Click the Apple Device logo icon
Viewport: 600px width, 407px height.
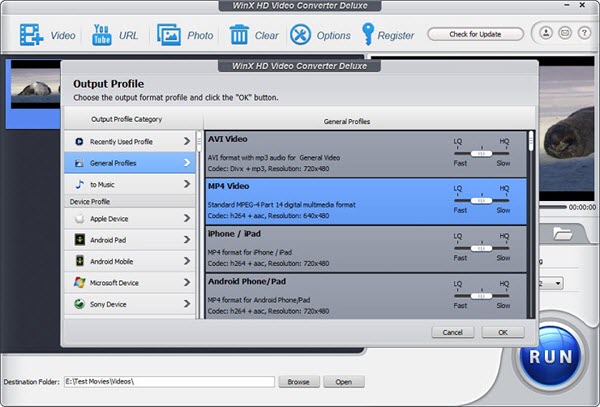pos(79,218)
